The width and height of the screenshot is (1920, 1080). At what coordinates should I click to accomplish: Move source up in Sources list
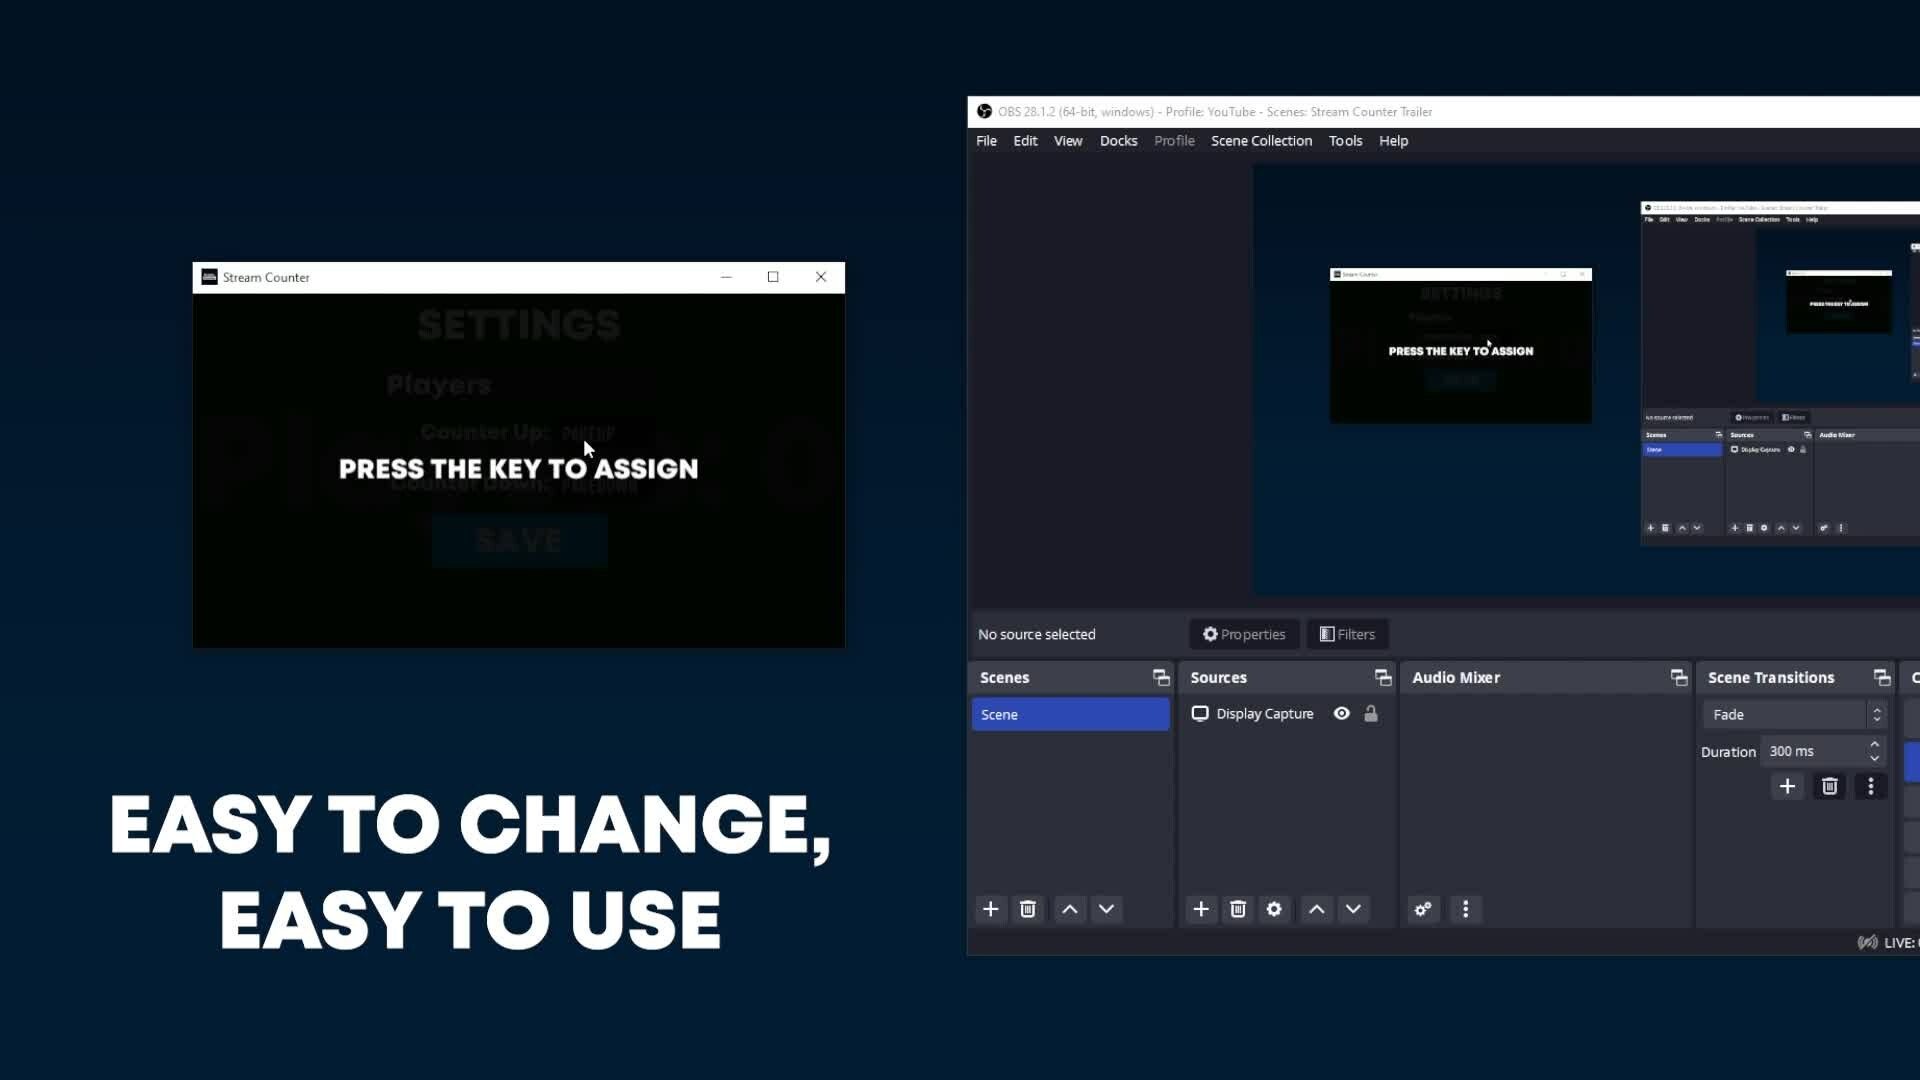tap(1316, 909)
